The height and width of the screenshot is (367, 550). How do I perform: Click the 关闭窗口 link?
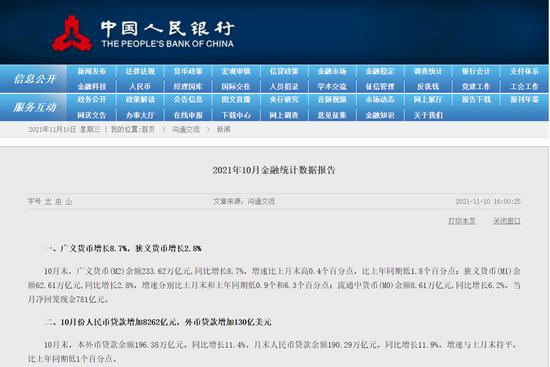(x=507, y=221)
